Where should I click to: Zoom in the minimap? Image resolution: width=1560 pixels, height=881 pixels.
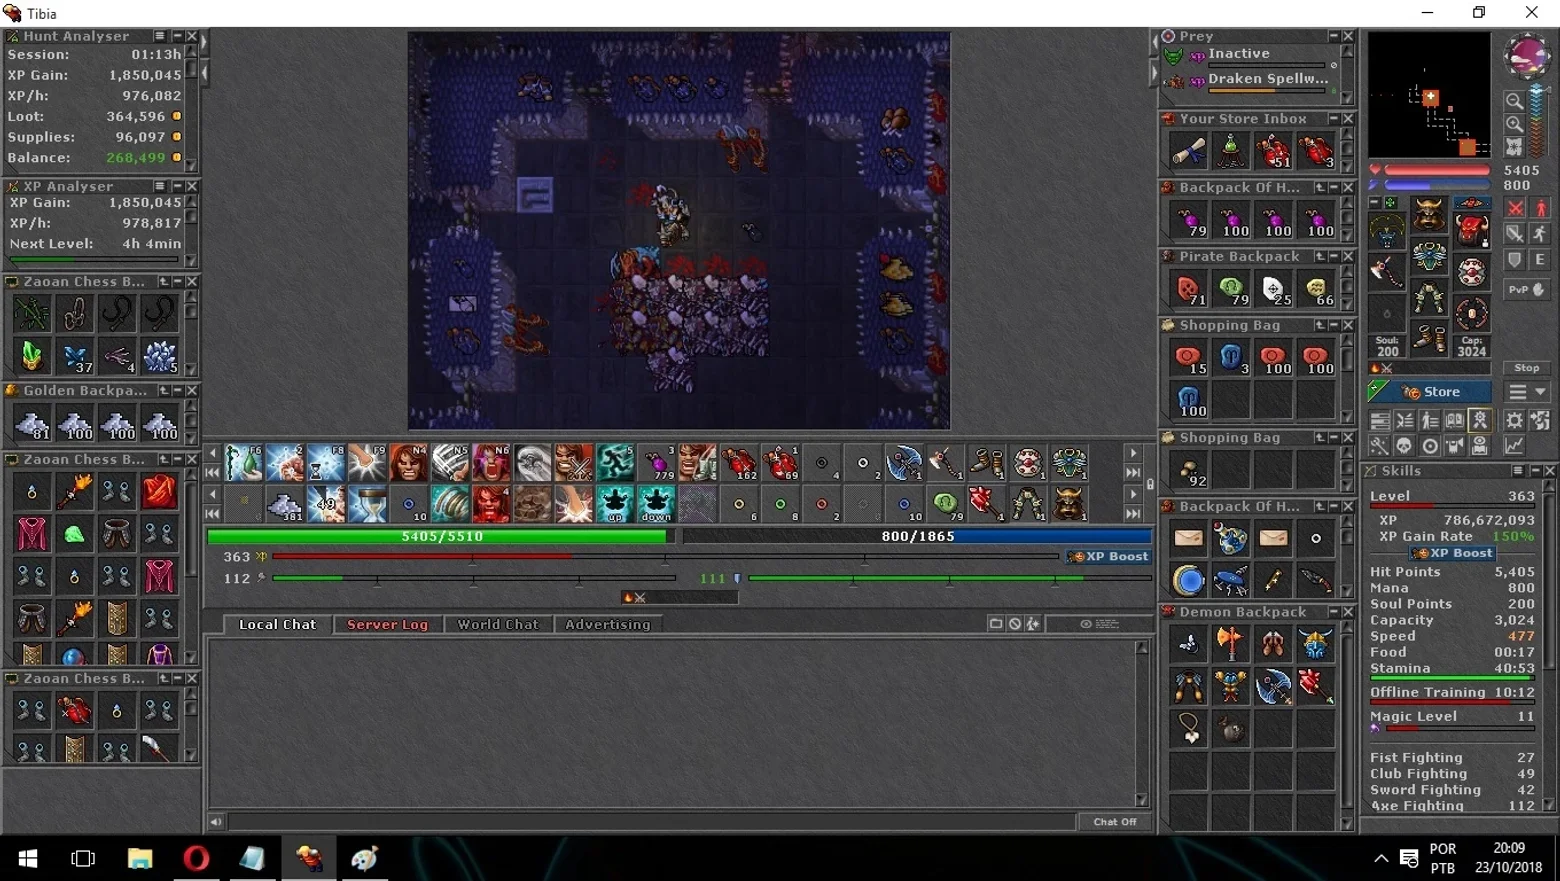coord(1514,124)
